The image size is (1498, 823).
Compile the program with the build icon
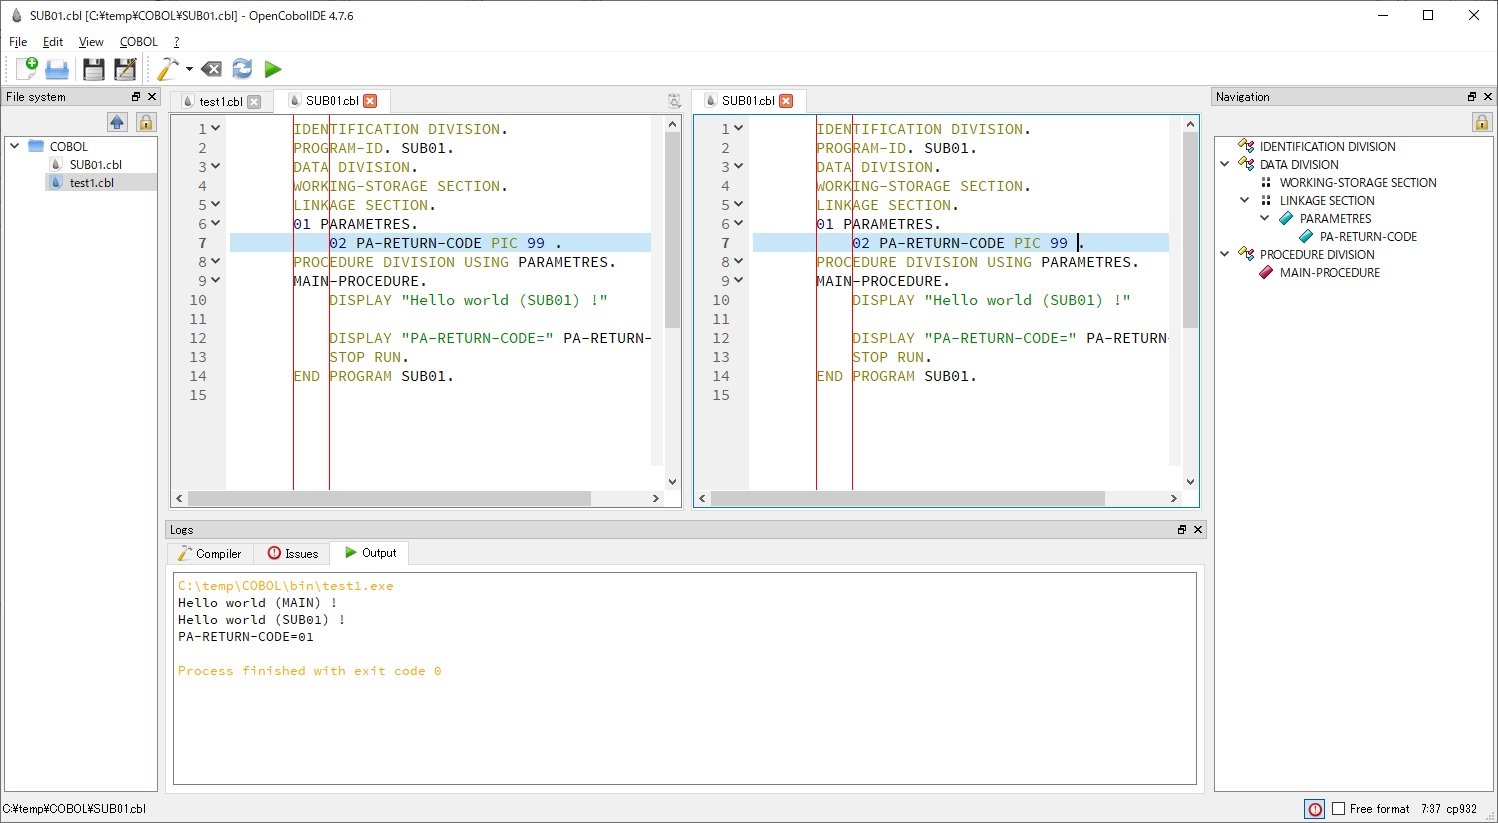click(x=167, y=68)
